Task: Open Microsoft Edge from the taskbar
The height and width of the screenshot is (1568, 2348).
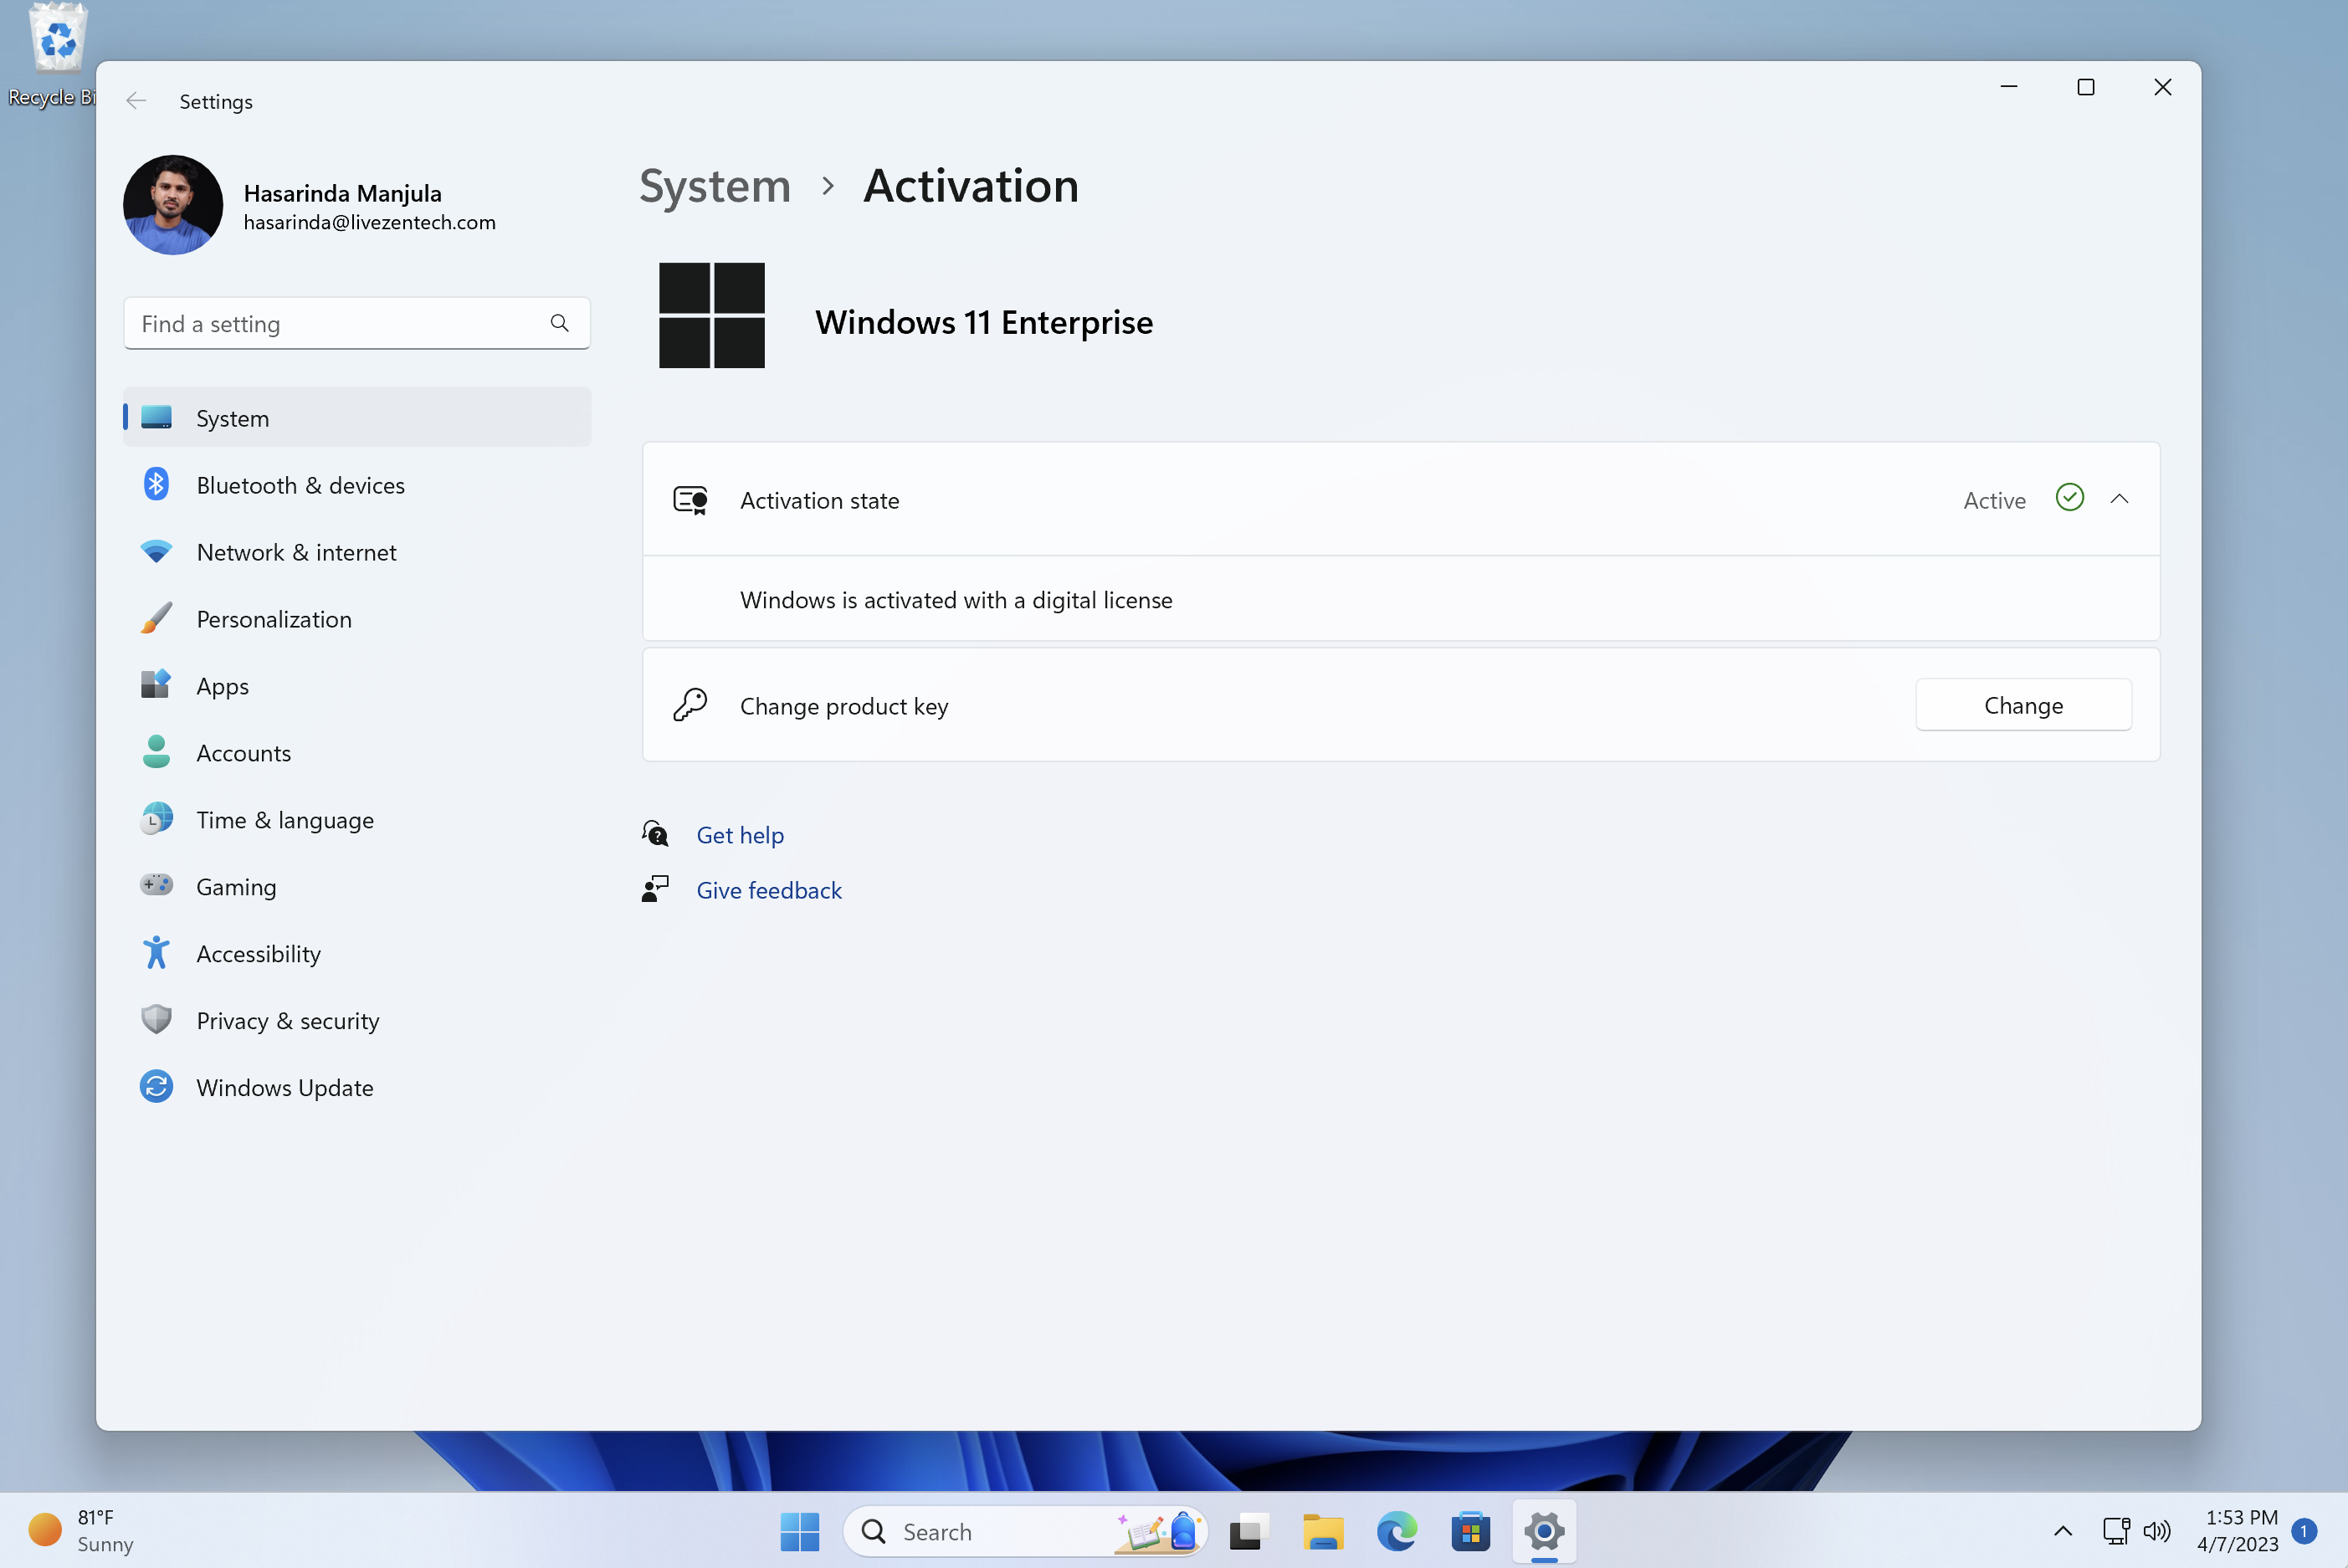Action: (x=1396, y=1531)
